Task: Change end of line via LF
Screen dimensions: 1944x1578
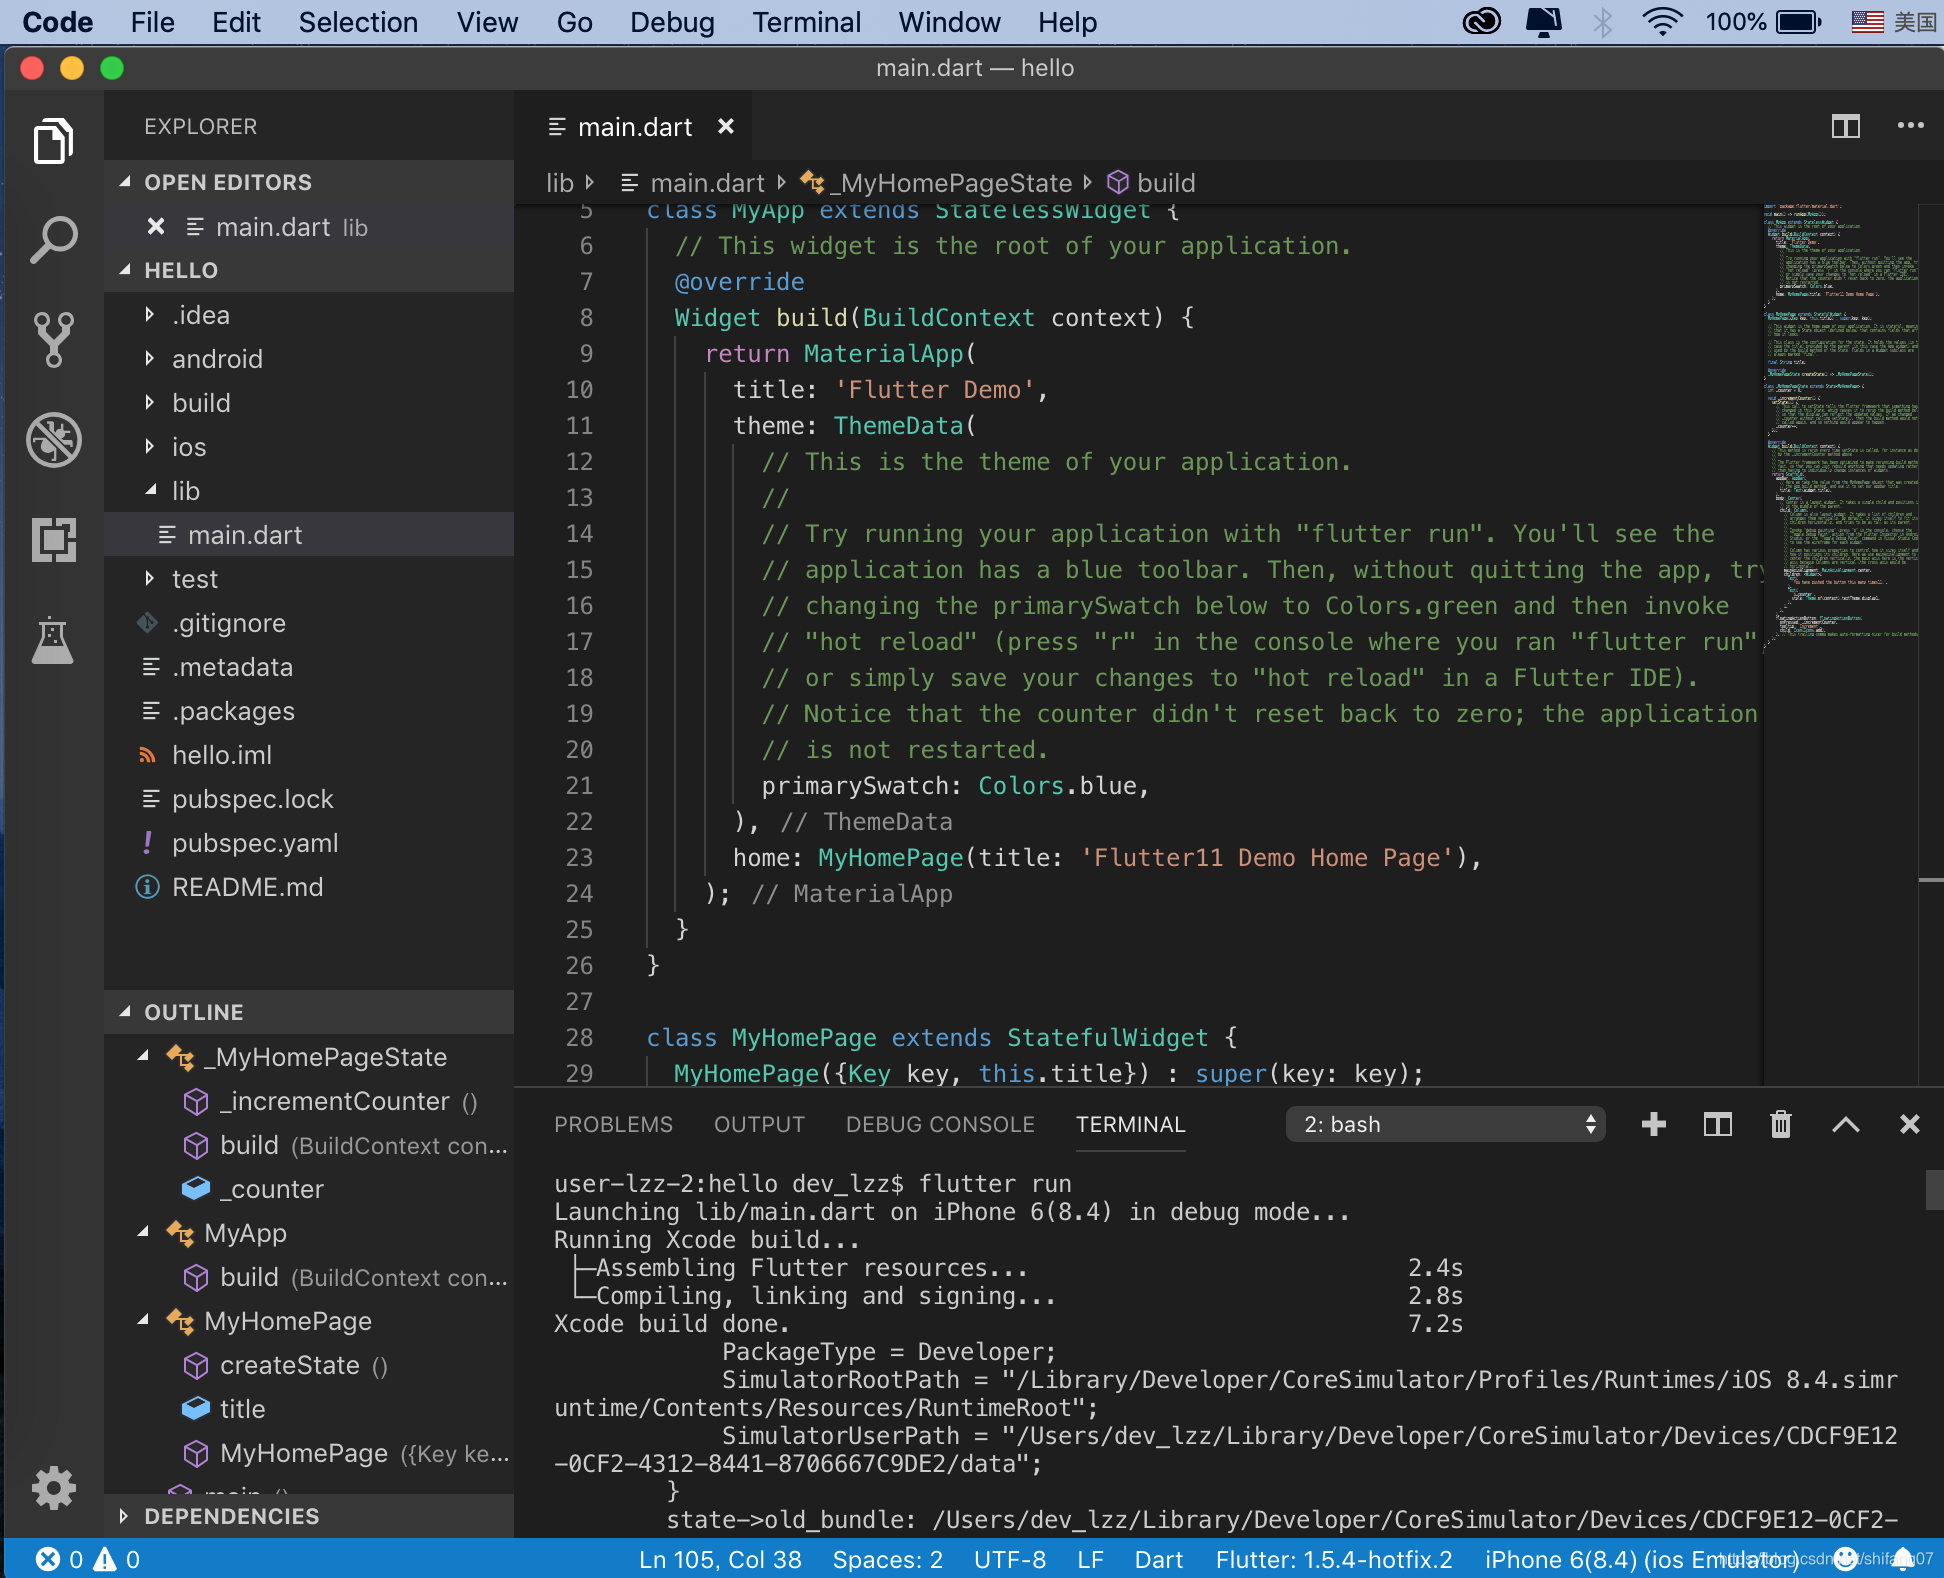Action: pos(1090,1559)
